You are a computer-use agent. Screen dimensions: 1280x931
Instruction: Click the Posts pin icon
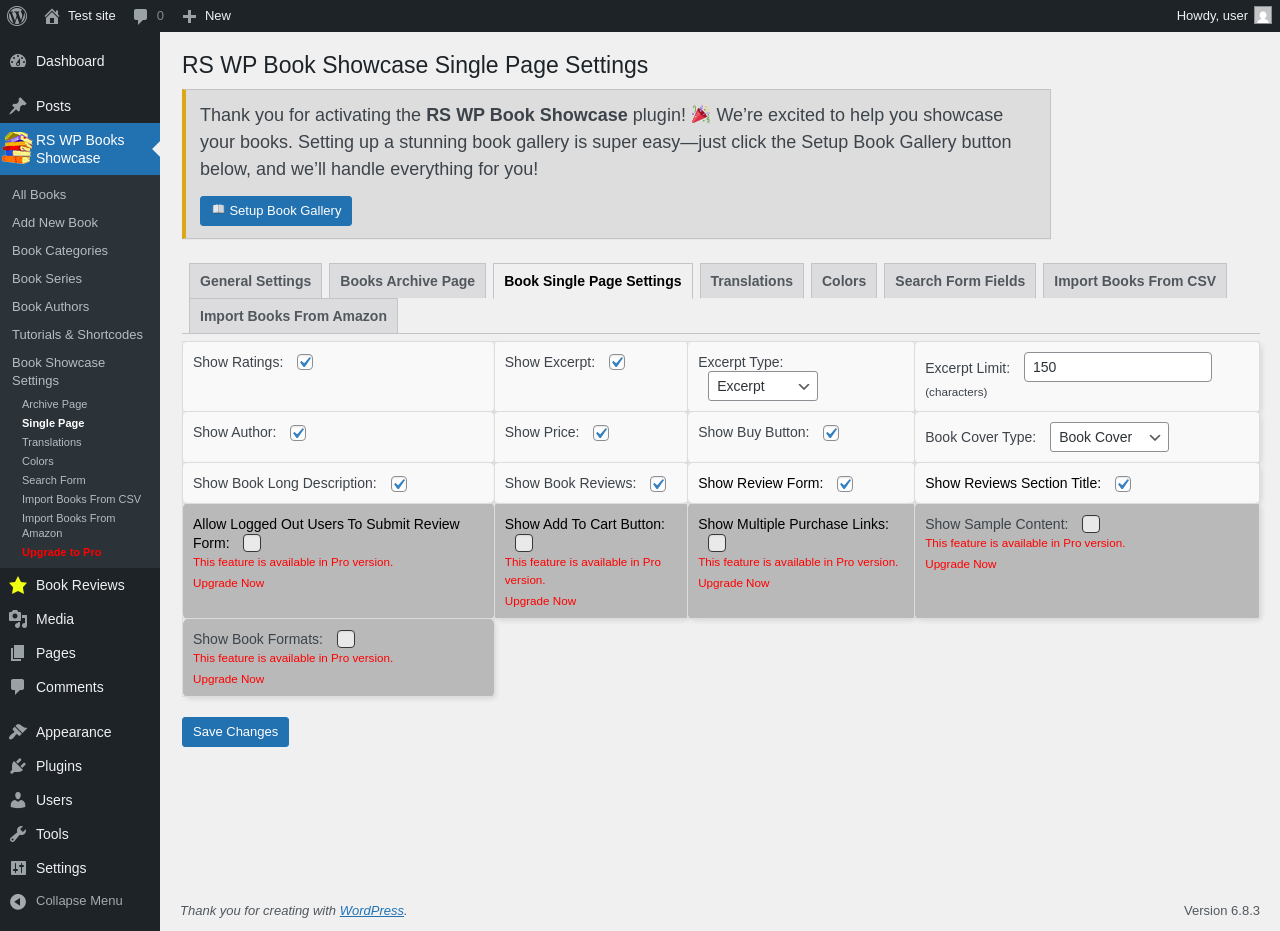point(18,106)
